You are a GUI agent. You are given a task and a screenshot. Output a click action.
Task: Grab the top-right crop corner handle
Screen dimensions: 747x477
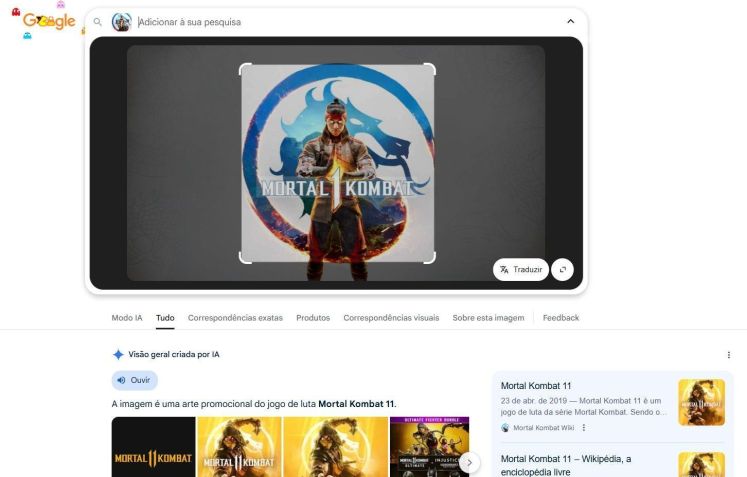click(x=431, y=69)
